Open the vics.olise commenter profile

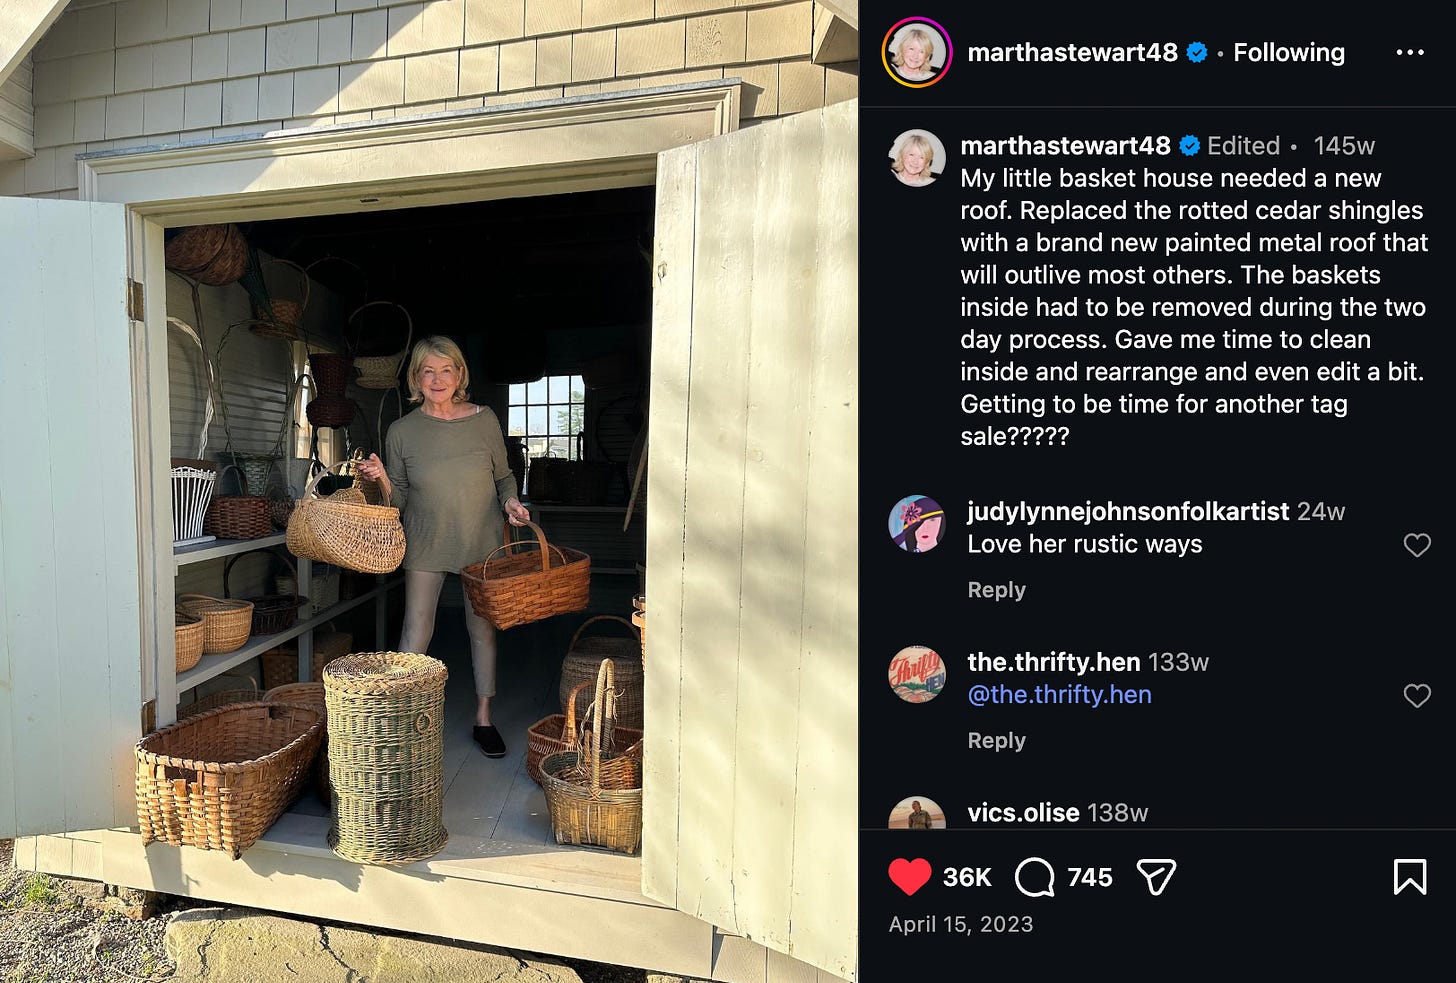[x=1023, y=813]
